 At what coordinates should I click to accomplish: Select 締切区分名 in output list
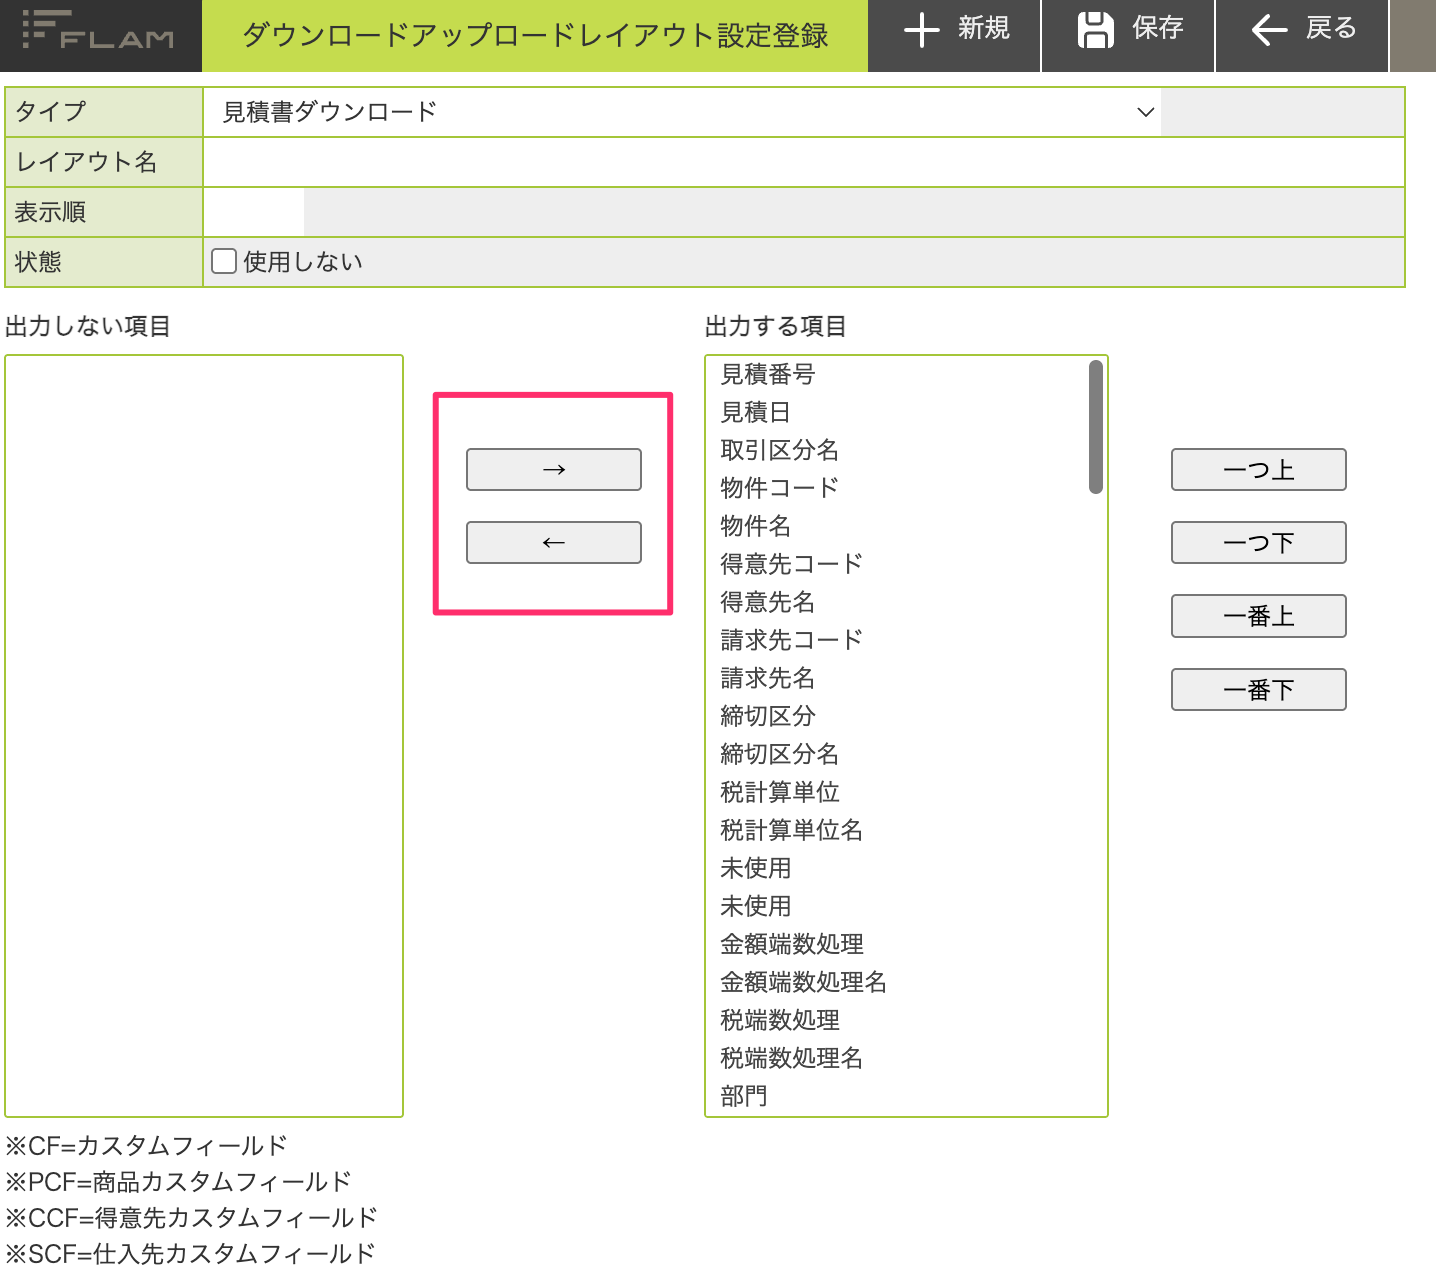click(x=780, y=754)
